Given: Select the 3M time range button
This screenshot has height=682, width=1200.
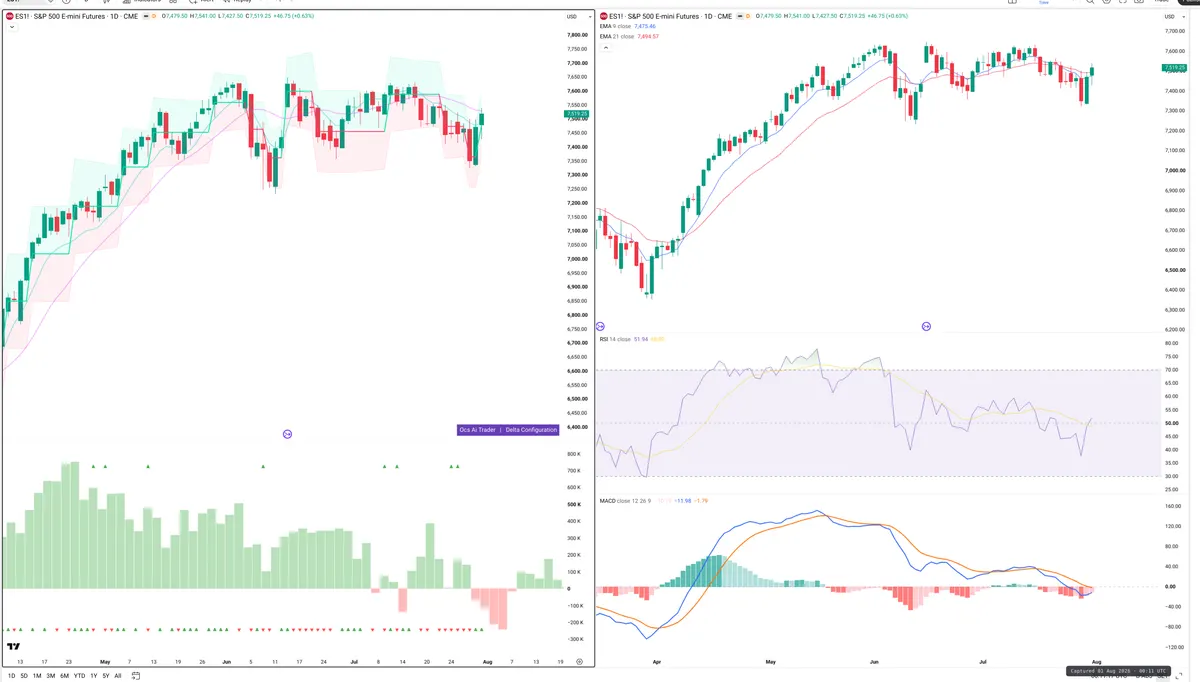Looking at the screenshot, I should pos(50,676).
